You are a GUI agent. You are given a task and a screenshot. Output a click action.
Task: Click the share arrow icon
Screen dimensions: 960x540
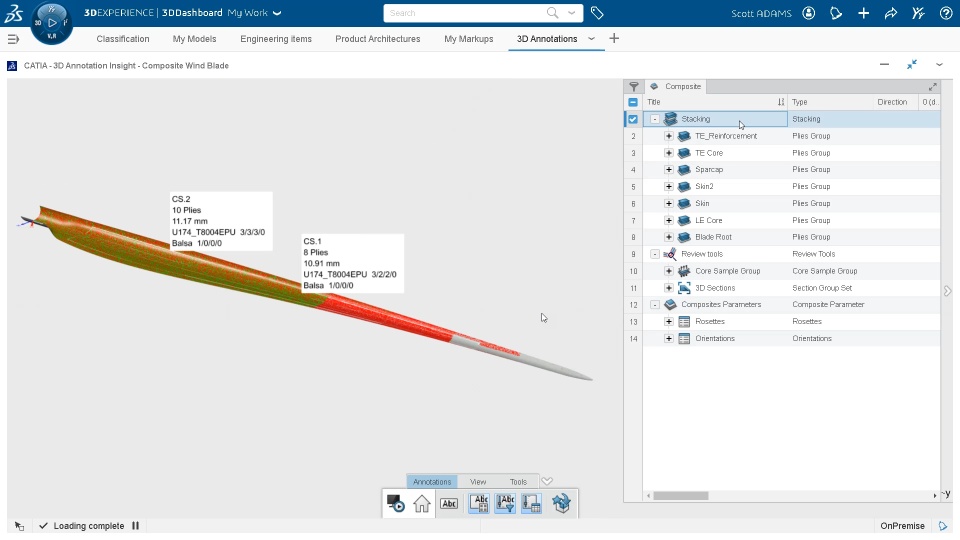(891, 13)
